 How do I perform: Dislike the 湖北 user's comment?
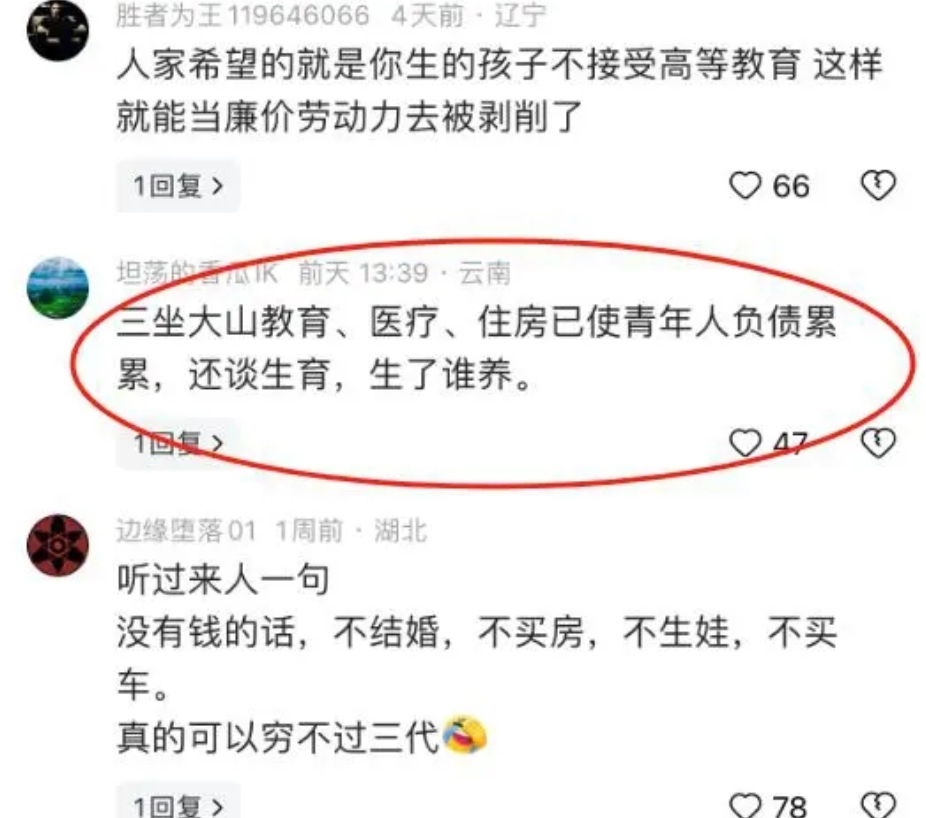pos(878,805)
